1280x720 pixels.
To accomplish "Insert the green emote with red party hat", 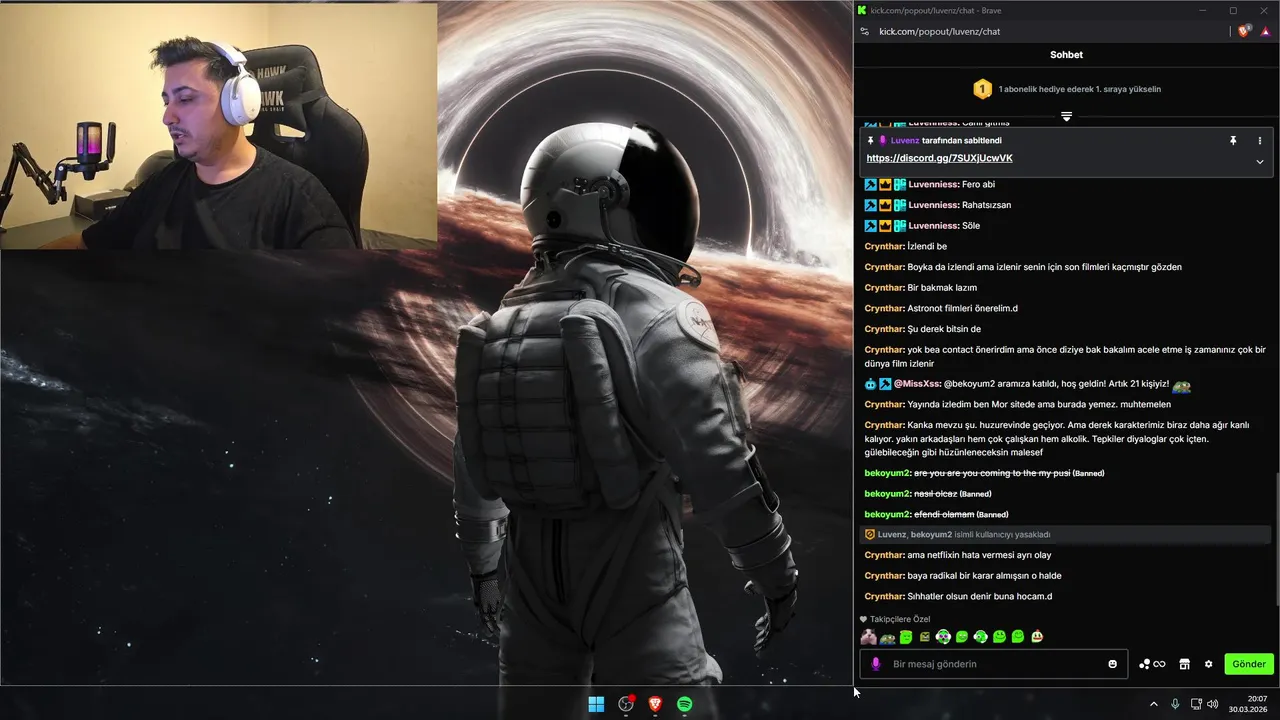I will point(1037,637).
